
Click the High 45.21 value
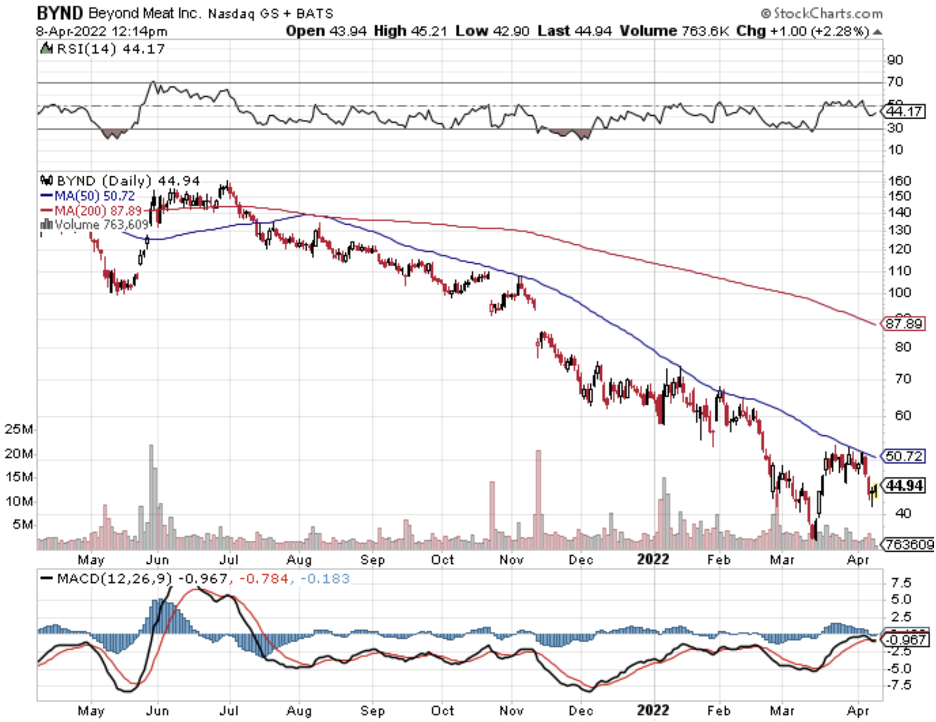410,31
